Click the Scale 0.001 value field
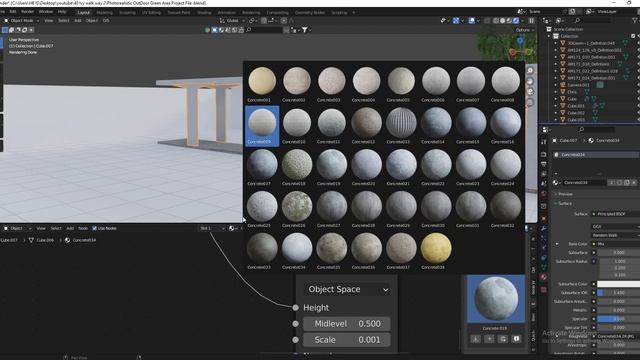This screenshot has width=640, height=360. click(x=347, y=340)
